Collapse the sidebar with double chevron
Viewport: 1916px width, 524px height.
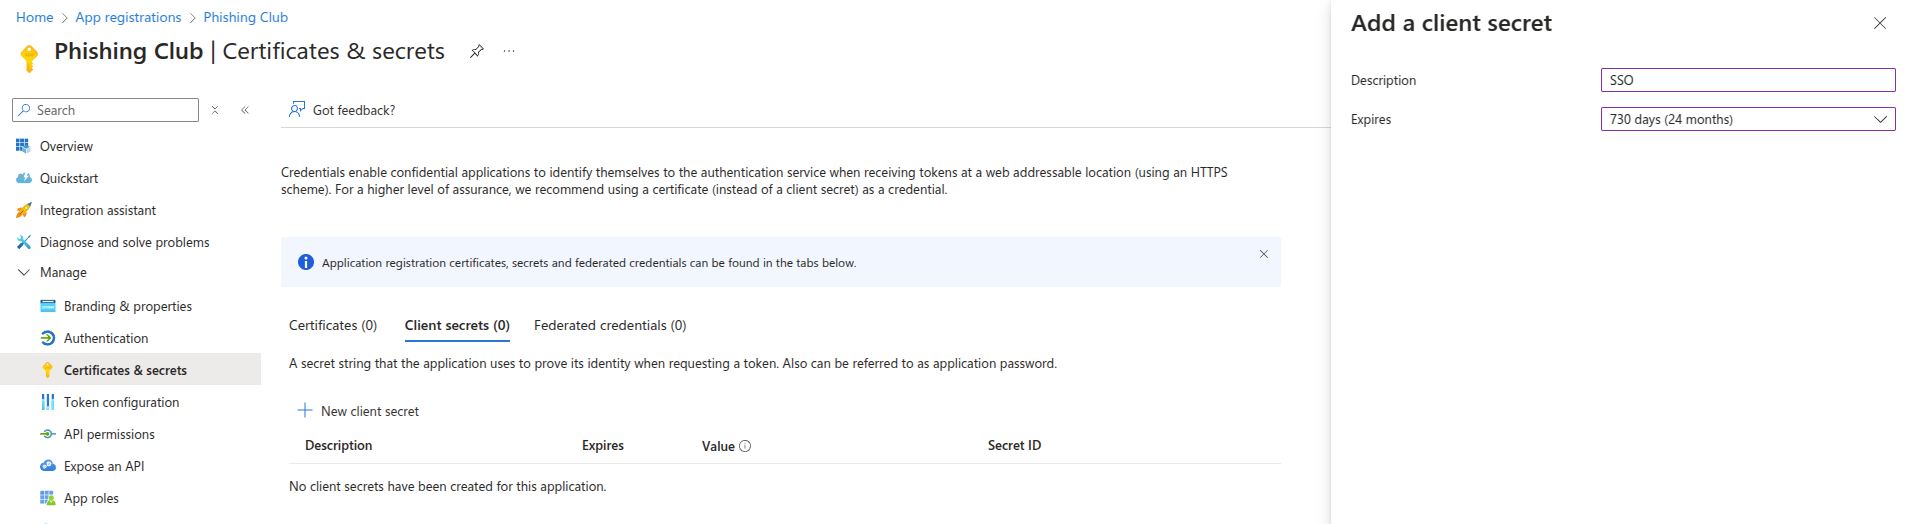click(245, 110)
